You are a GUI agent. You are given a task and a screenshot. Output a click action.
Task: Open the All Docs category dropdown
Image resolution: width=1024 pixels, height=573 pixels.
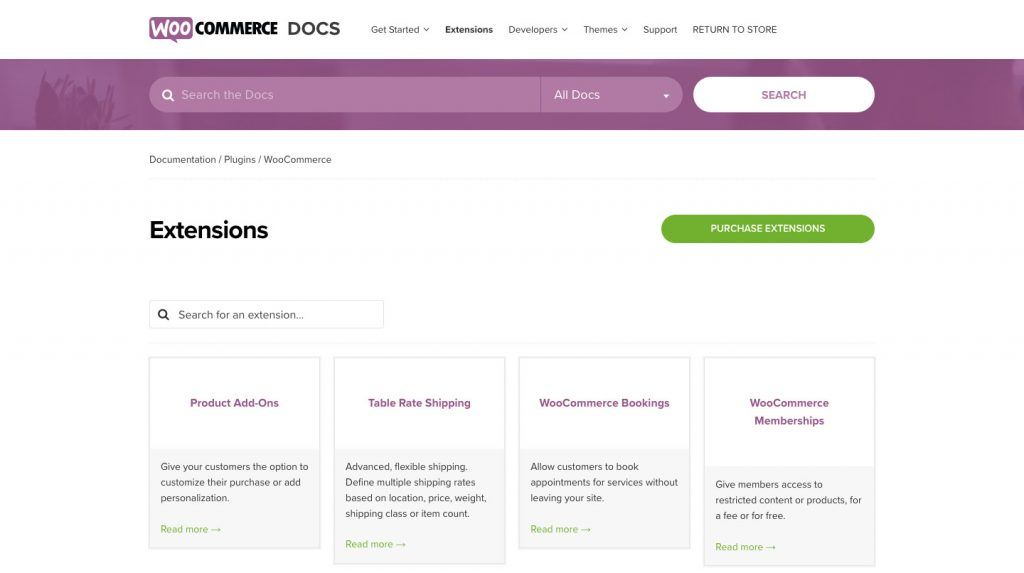(x=611, y=95)
